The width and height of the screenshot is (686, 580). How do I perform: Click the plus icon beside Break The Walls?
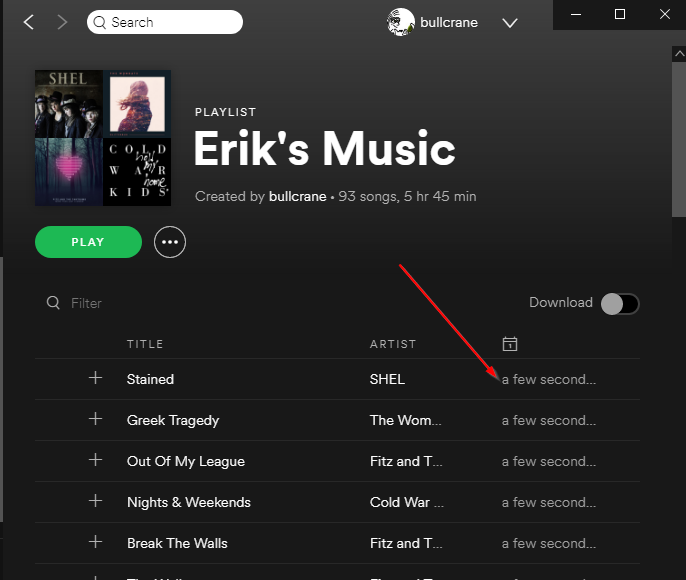[95, 542]
